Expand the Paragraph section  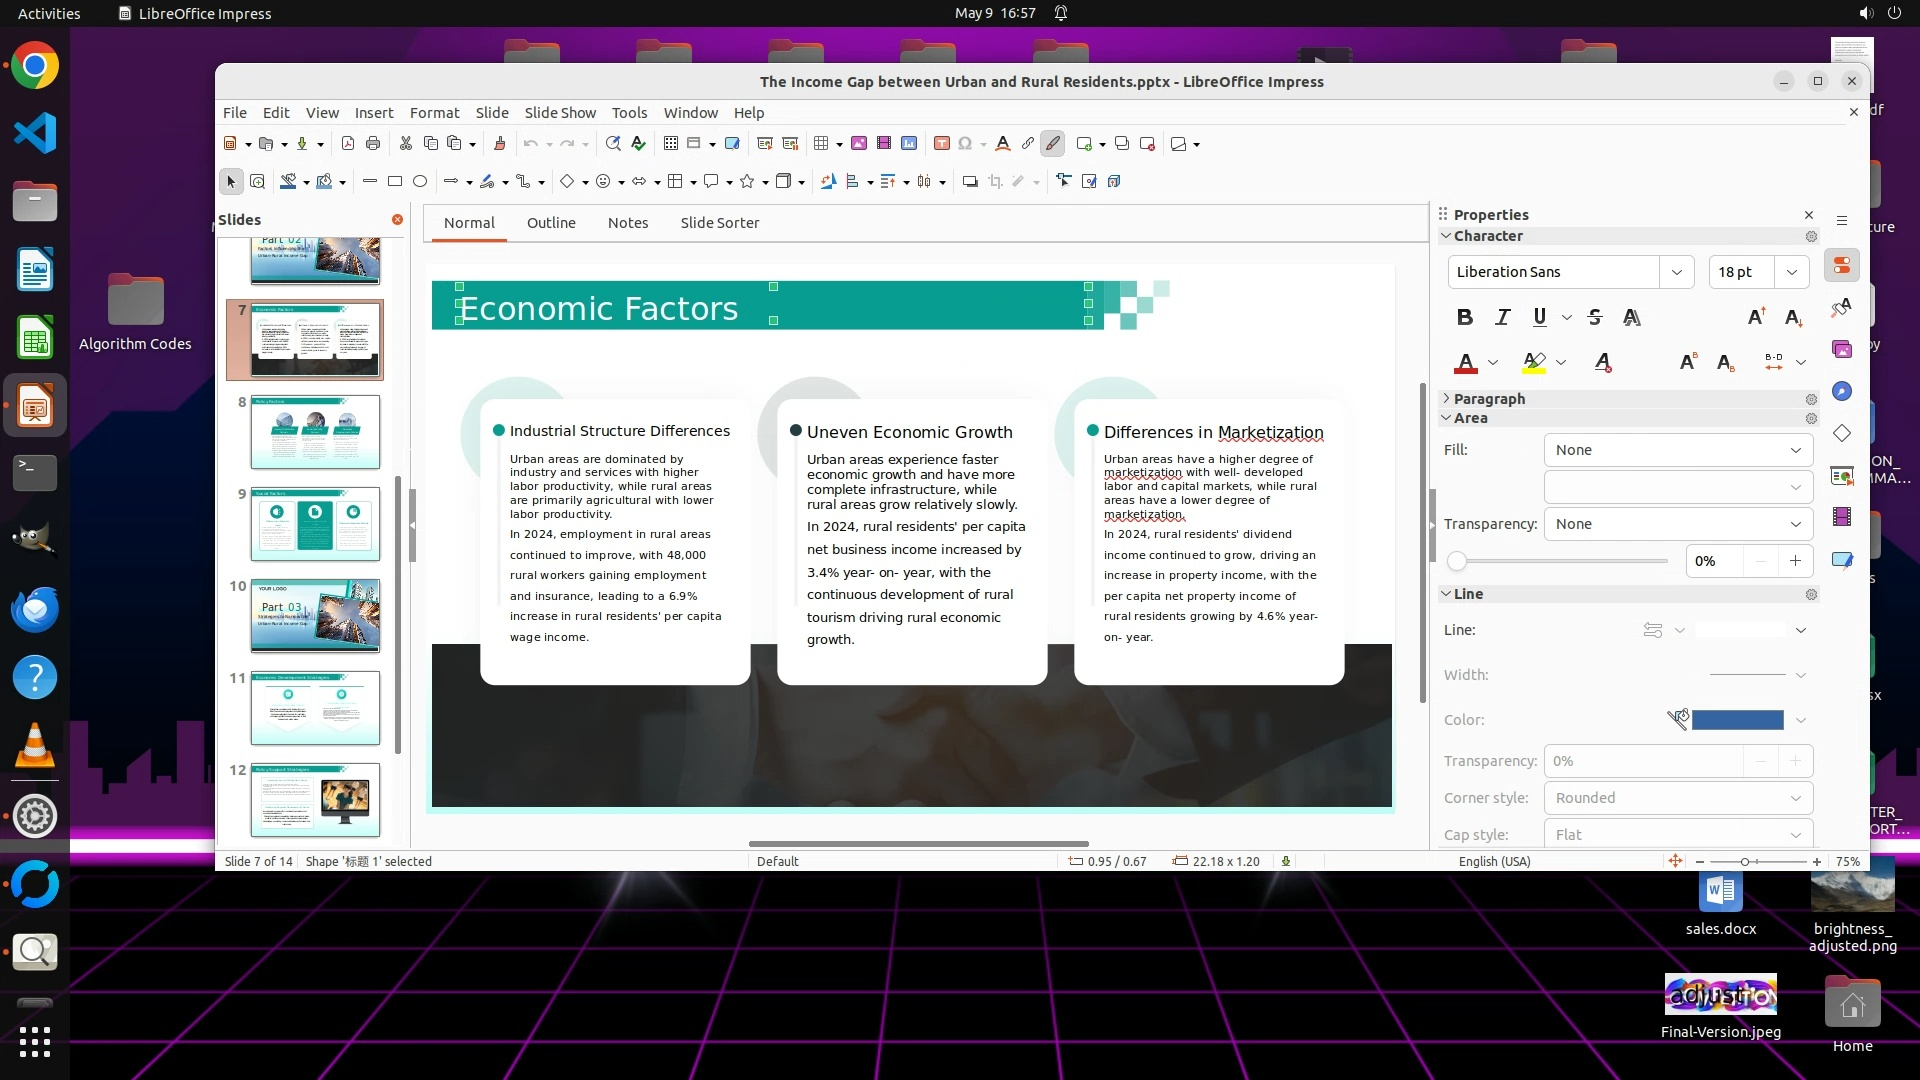(1488, 399)
